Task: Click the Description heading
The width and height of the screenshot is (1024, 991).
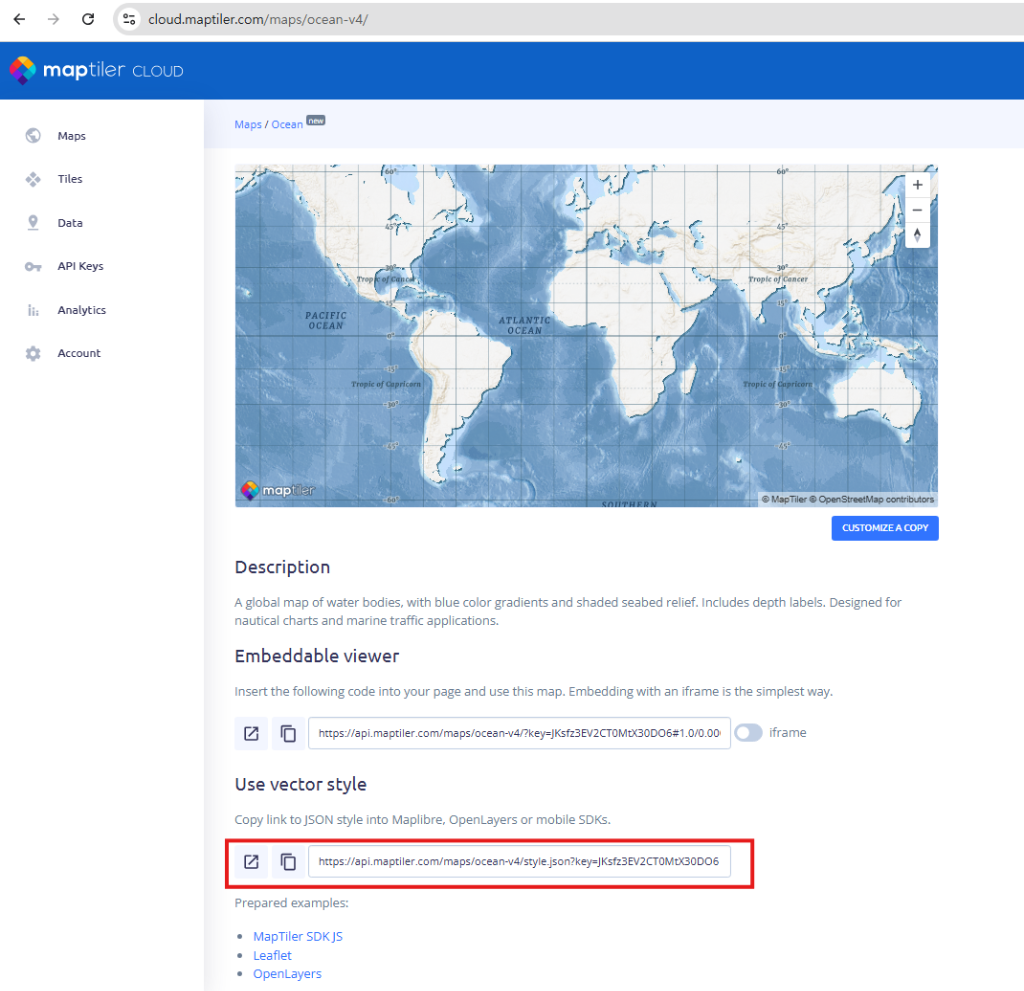Action: [x=282, y=567]
